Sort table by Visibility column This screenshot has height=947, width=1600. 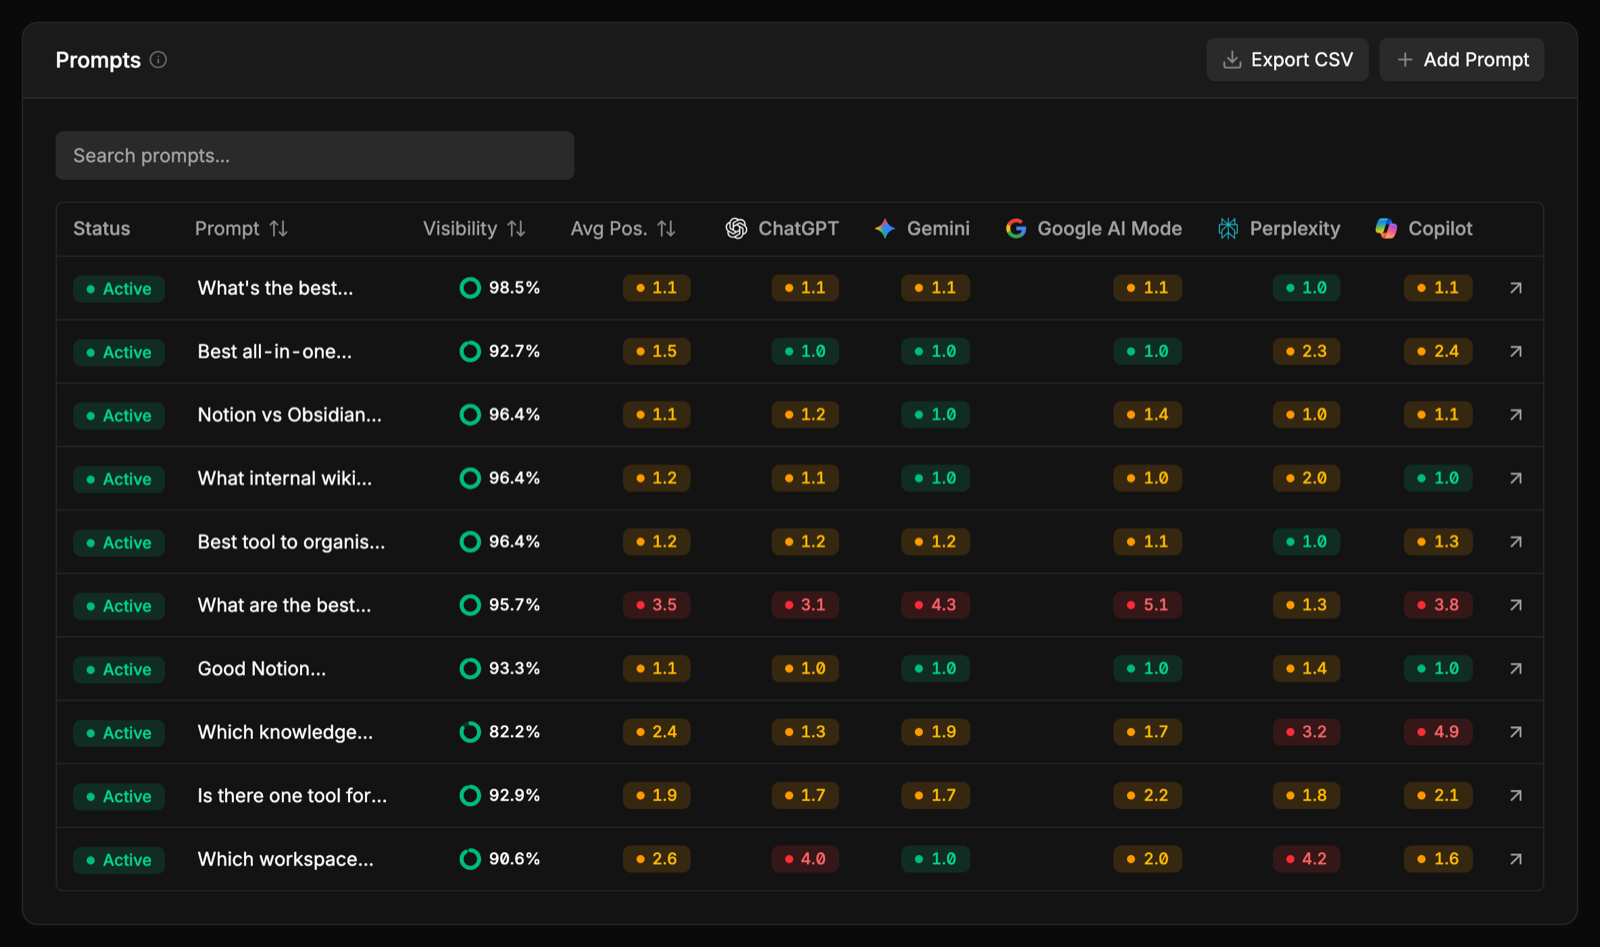tap(474, 229)
